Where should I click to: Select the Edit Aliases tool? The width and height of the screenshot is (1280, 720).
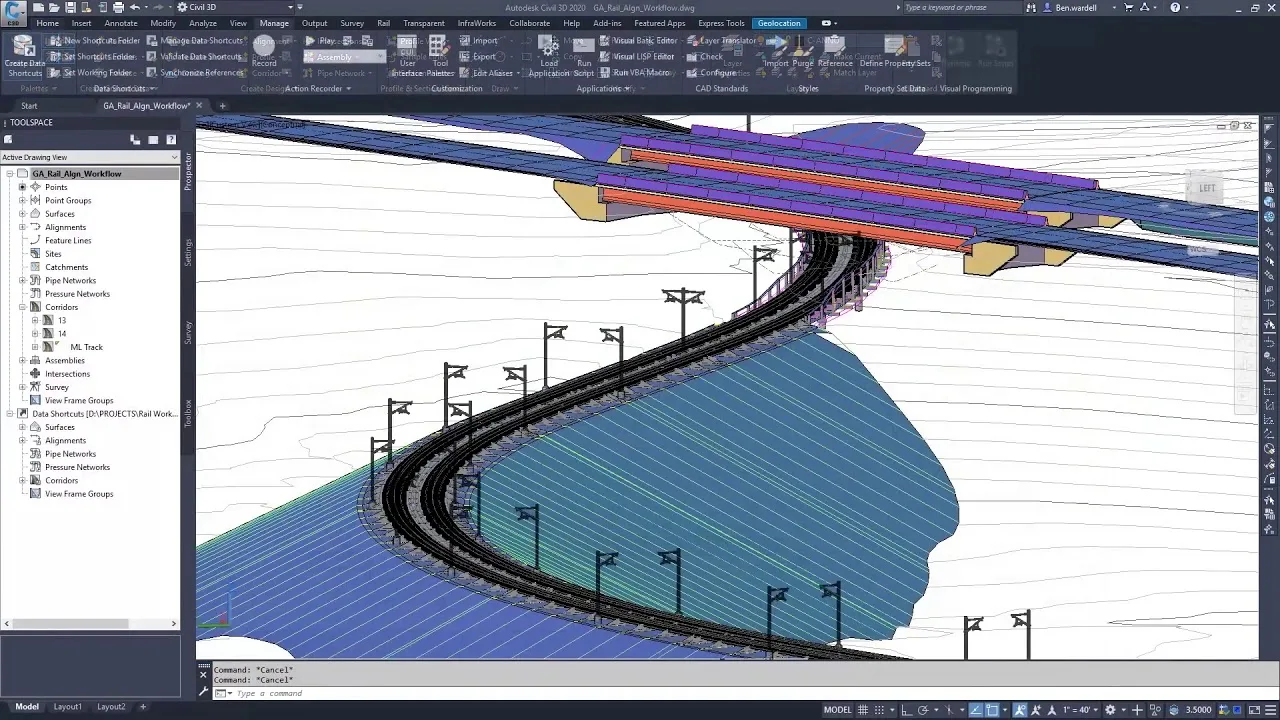coord(491,72)
